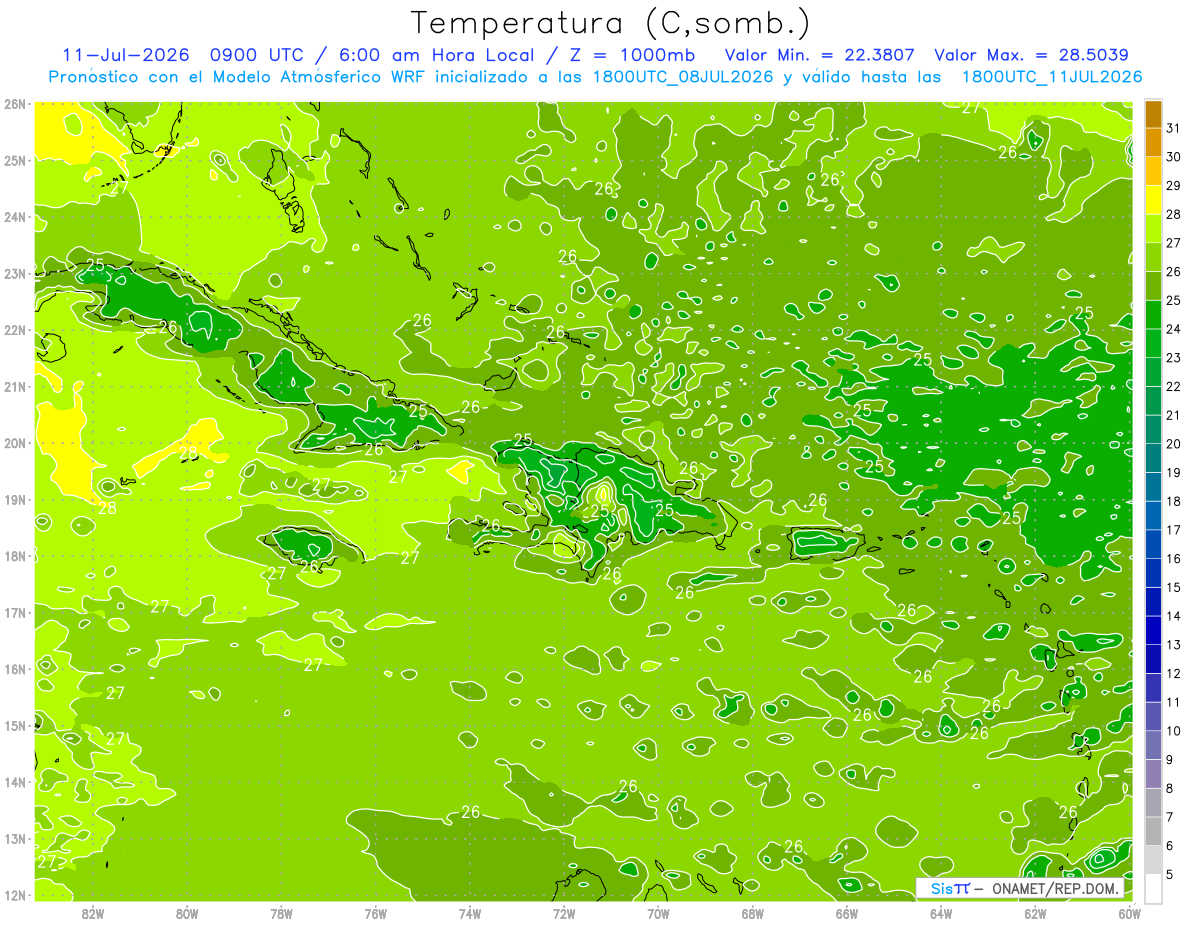Click the 76W longitude axis label
Screen dimensions: 1200x927
375,913
